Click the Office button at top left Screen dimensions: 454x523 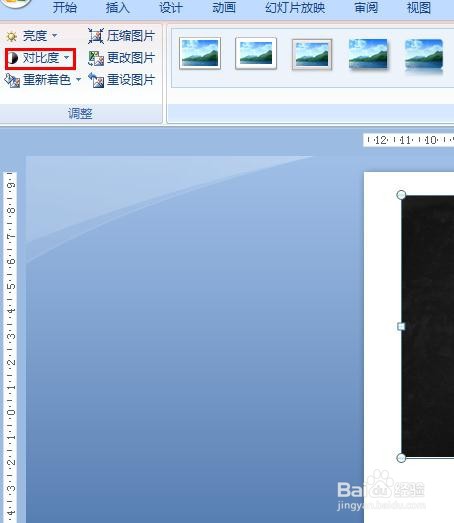tap(16, 3)
